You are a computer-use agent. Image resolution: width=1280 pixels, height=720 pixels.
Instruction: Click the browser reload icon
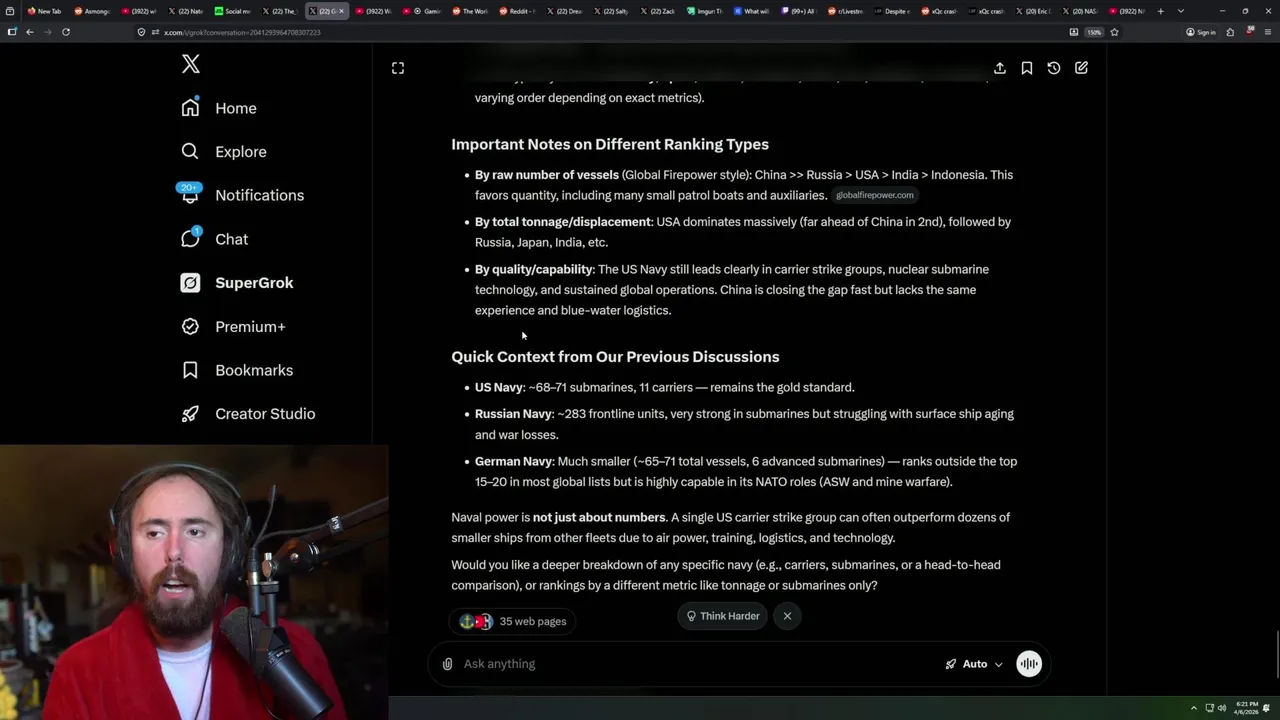(66, 32)
